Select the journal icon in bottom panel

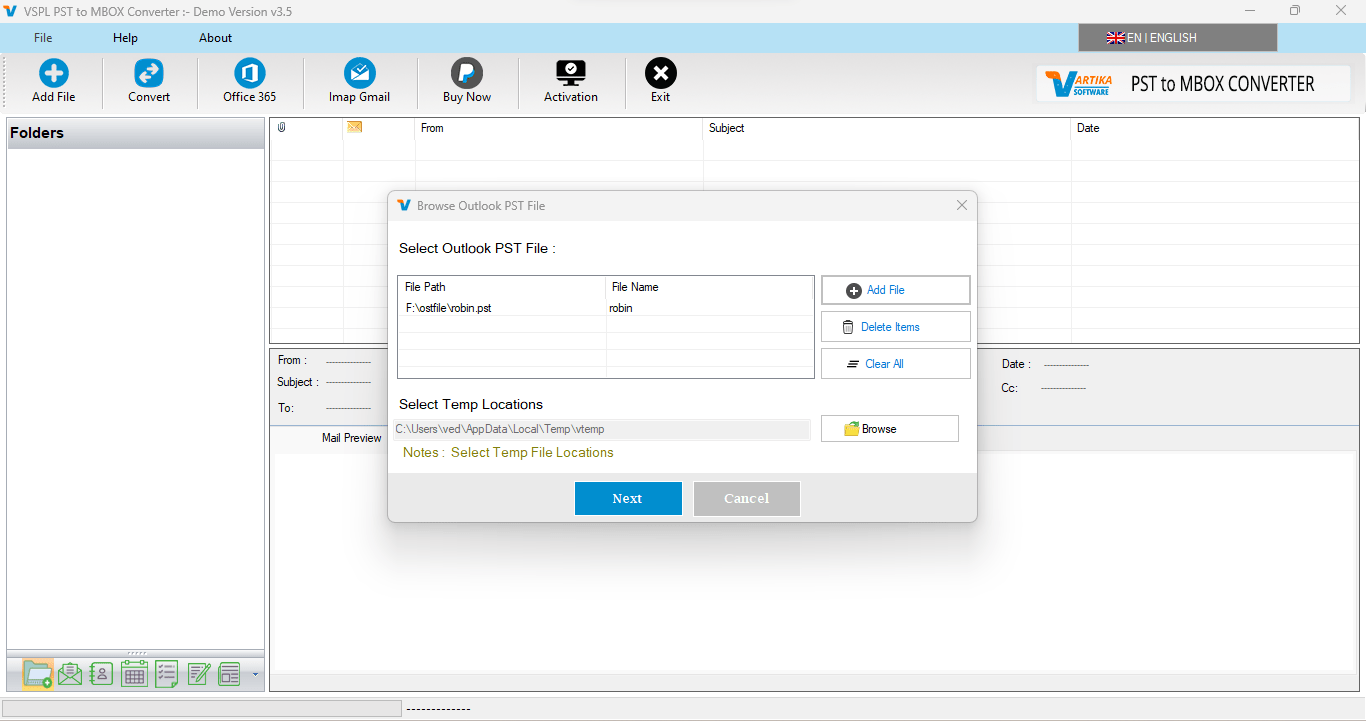[230, 674]
